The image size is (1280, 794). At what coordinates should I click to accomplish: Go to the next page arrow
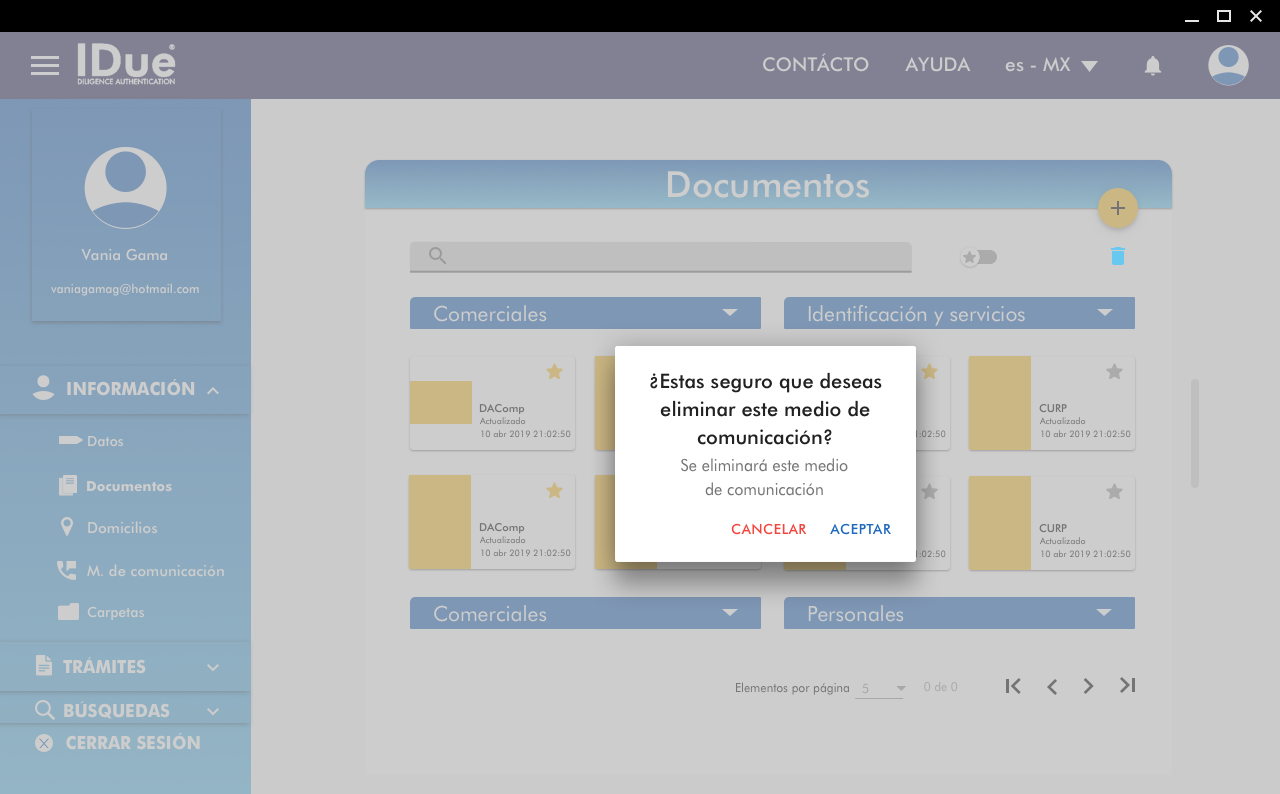tap(1088, 686)
